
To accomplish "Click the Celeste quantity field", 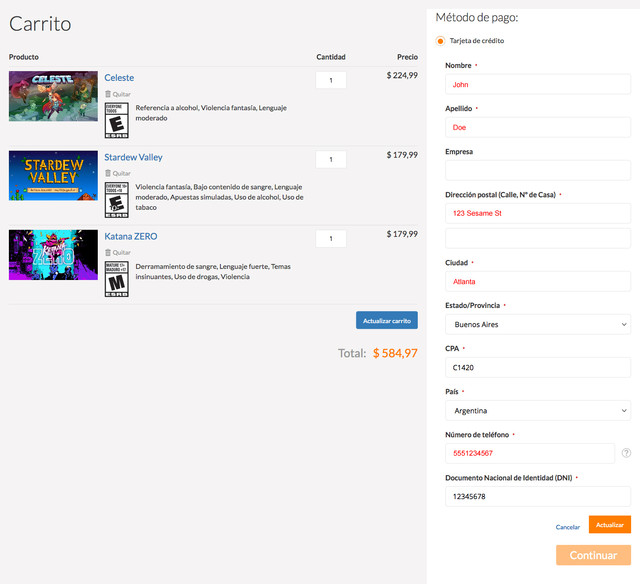I will 331,80.
